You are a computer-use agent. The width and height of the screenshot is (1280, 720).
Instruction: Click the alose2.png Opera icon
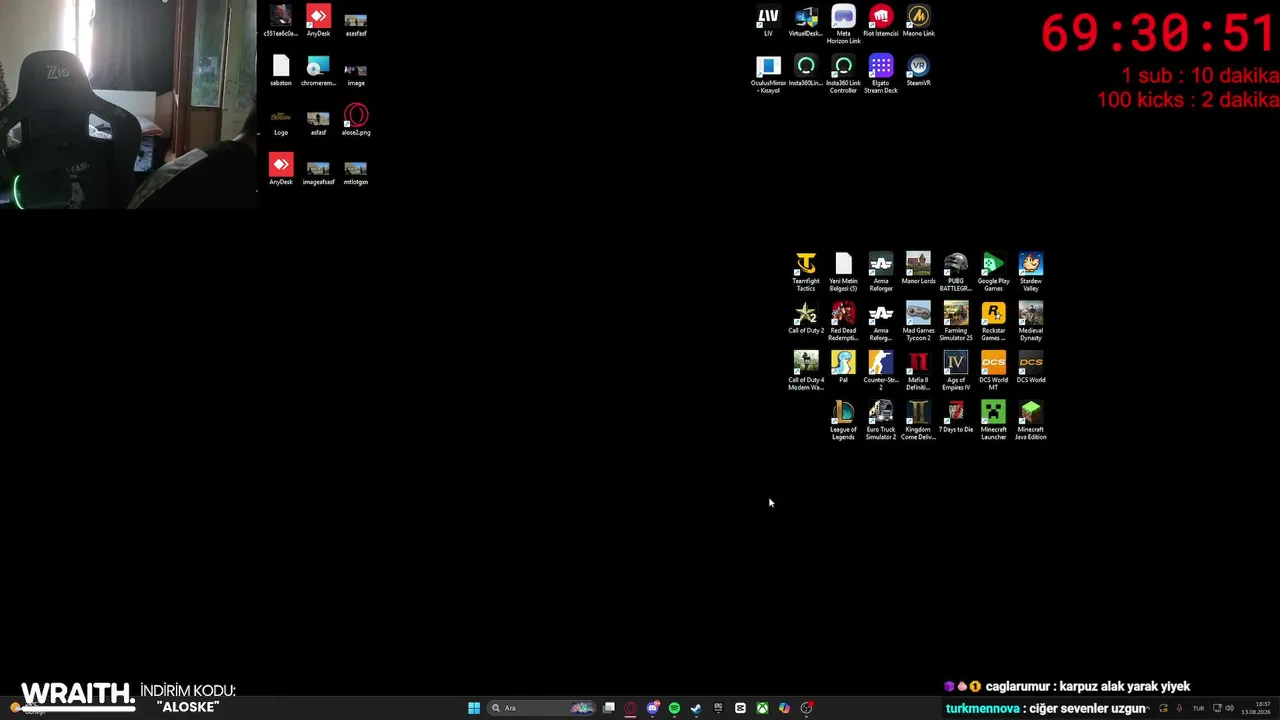[356, 120]
